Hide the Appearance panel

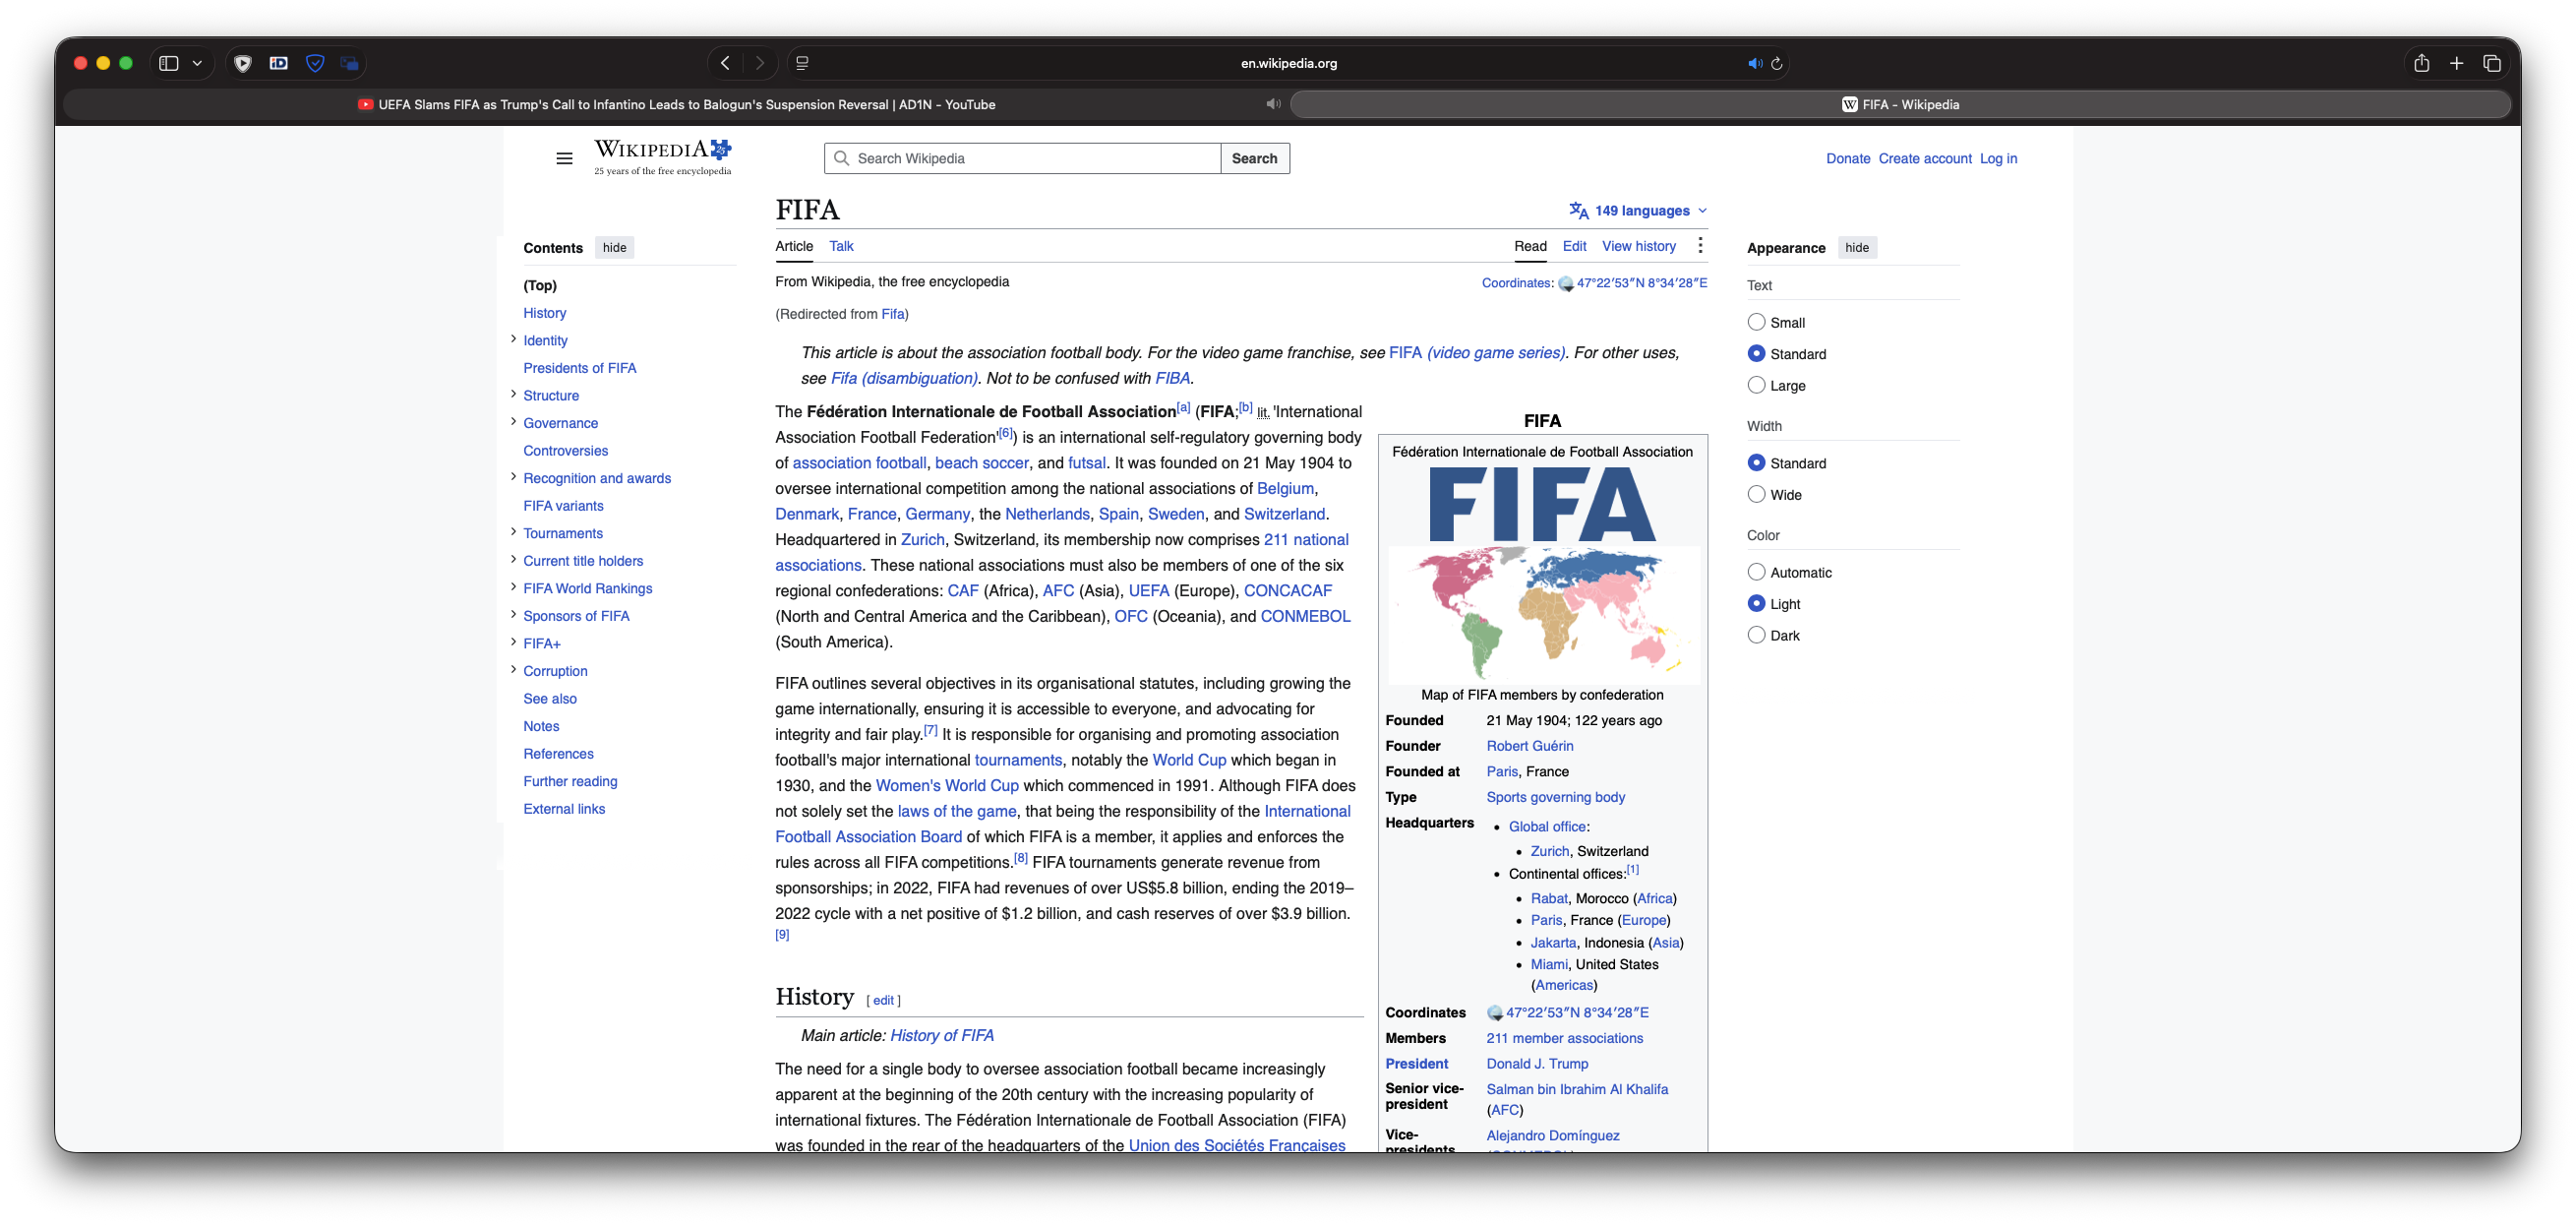[x=1857, y=248]
